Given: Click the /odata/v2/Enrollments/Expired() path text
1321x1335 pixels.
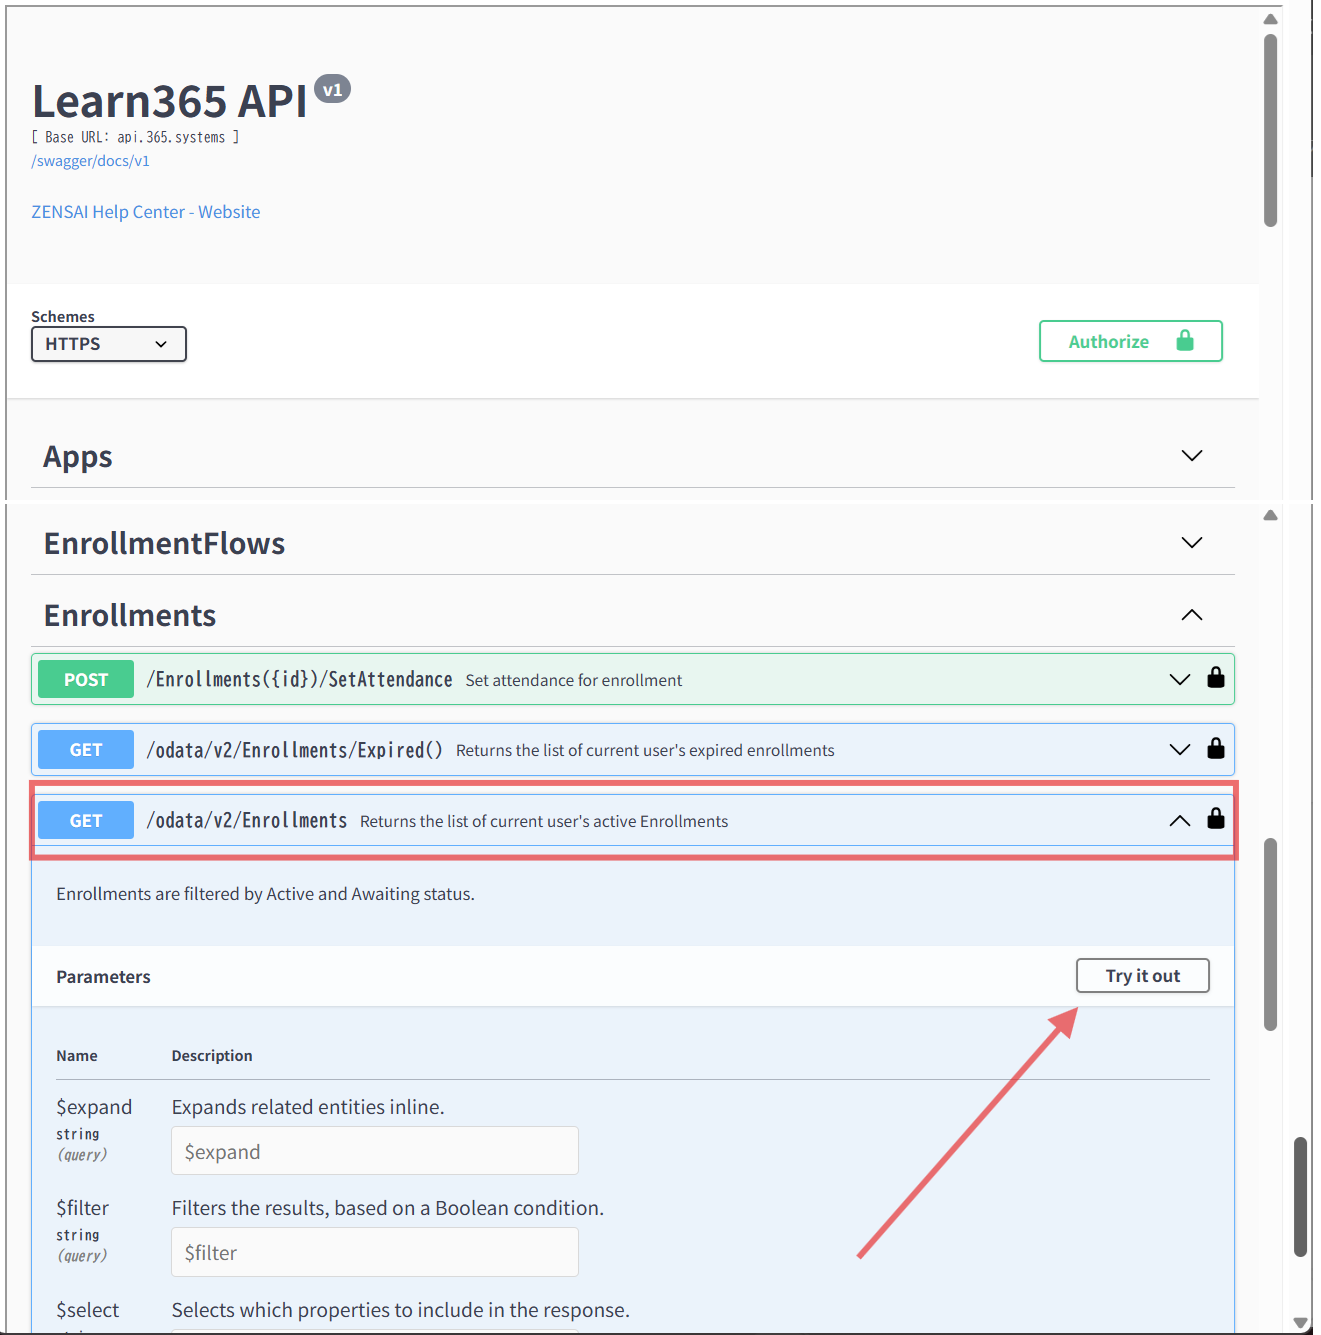Looking at the screenshot, I should 295,750.
